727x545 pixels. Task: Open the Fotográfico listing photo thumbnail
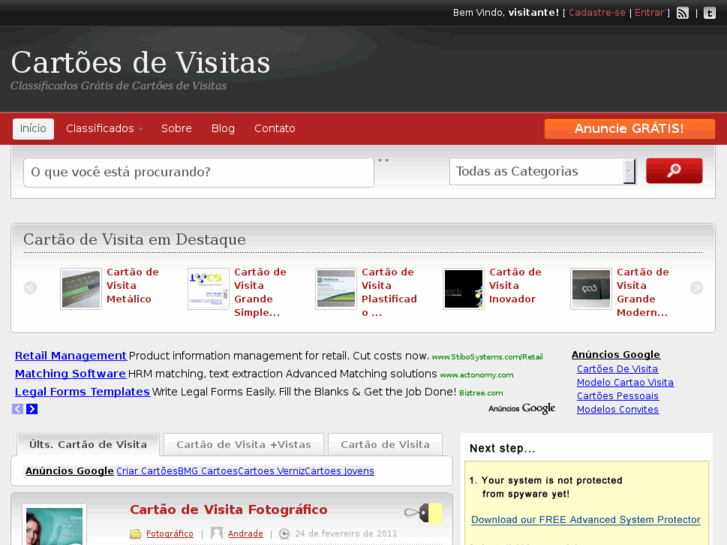(x=54, y=525)
